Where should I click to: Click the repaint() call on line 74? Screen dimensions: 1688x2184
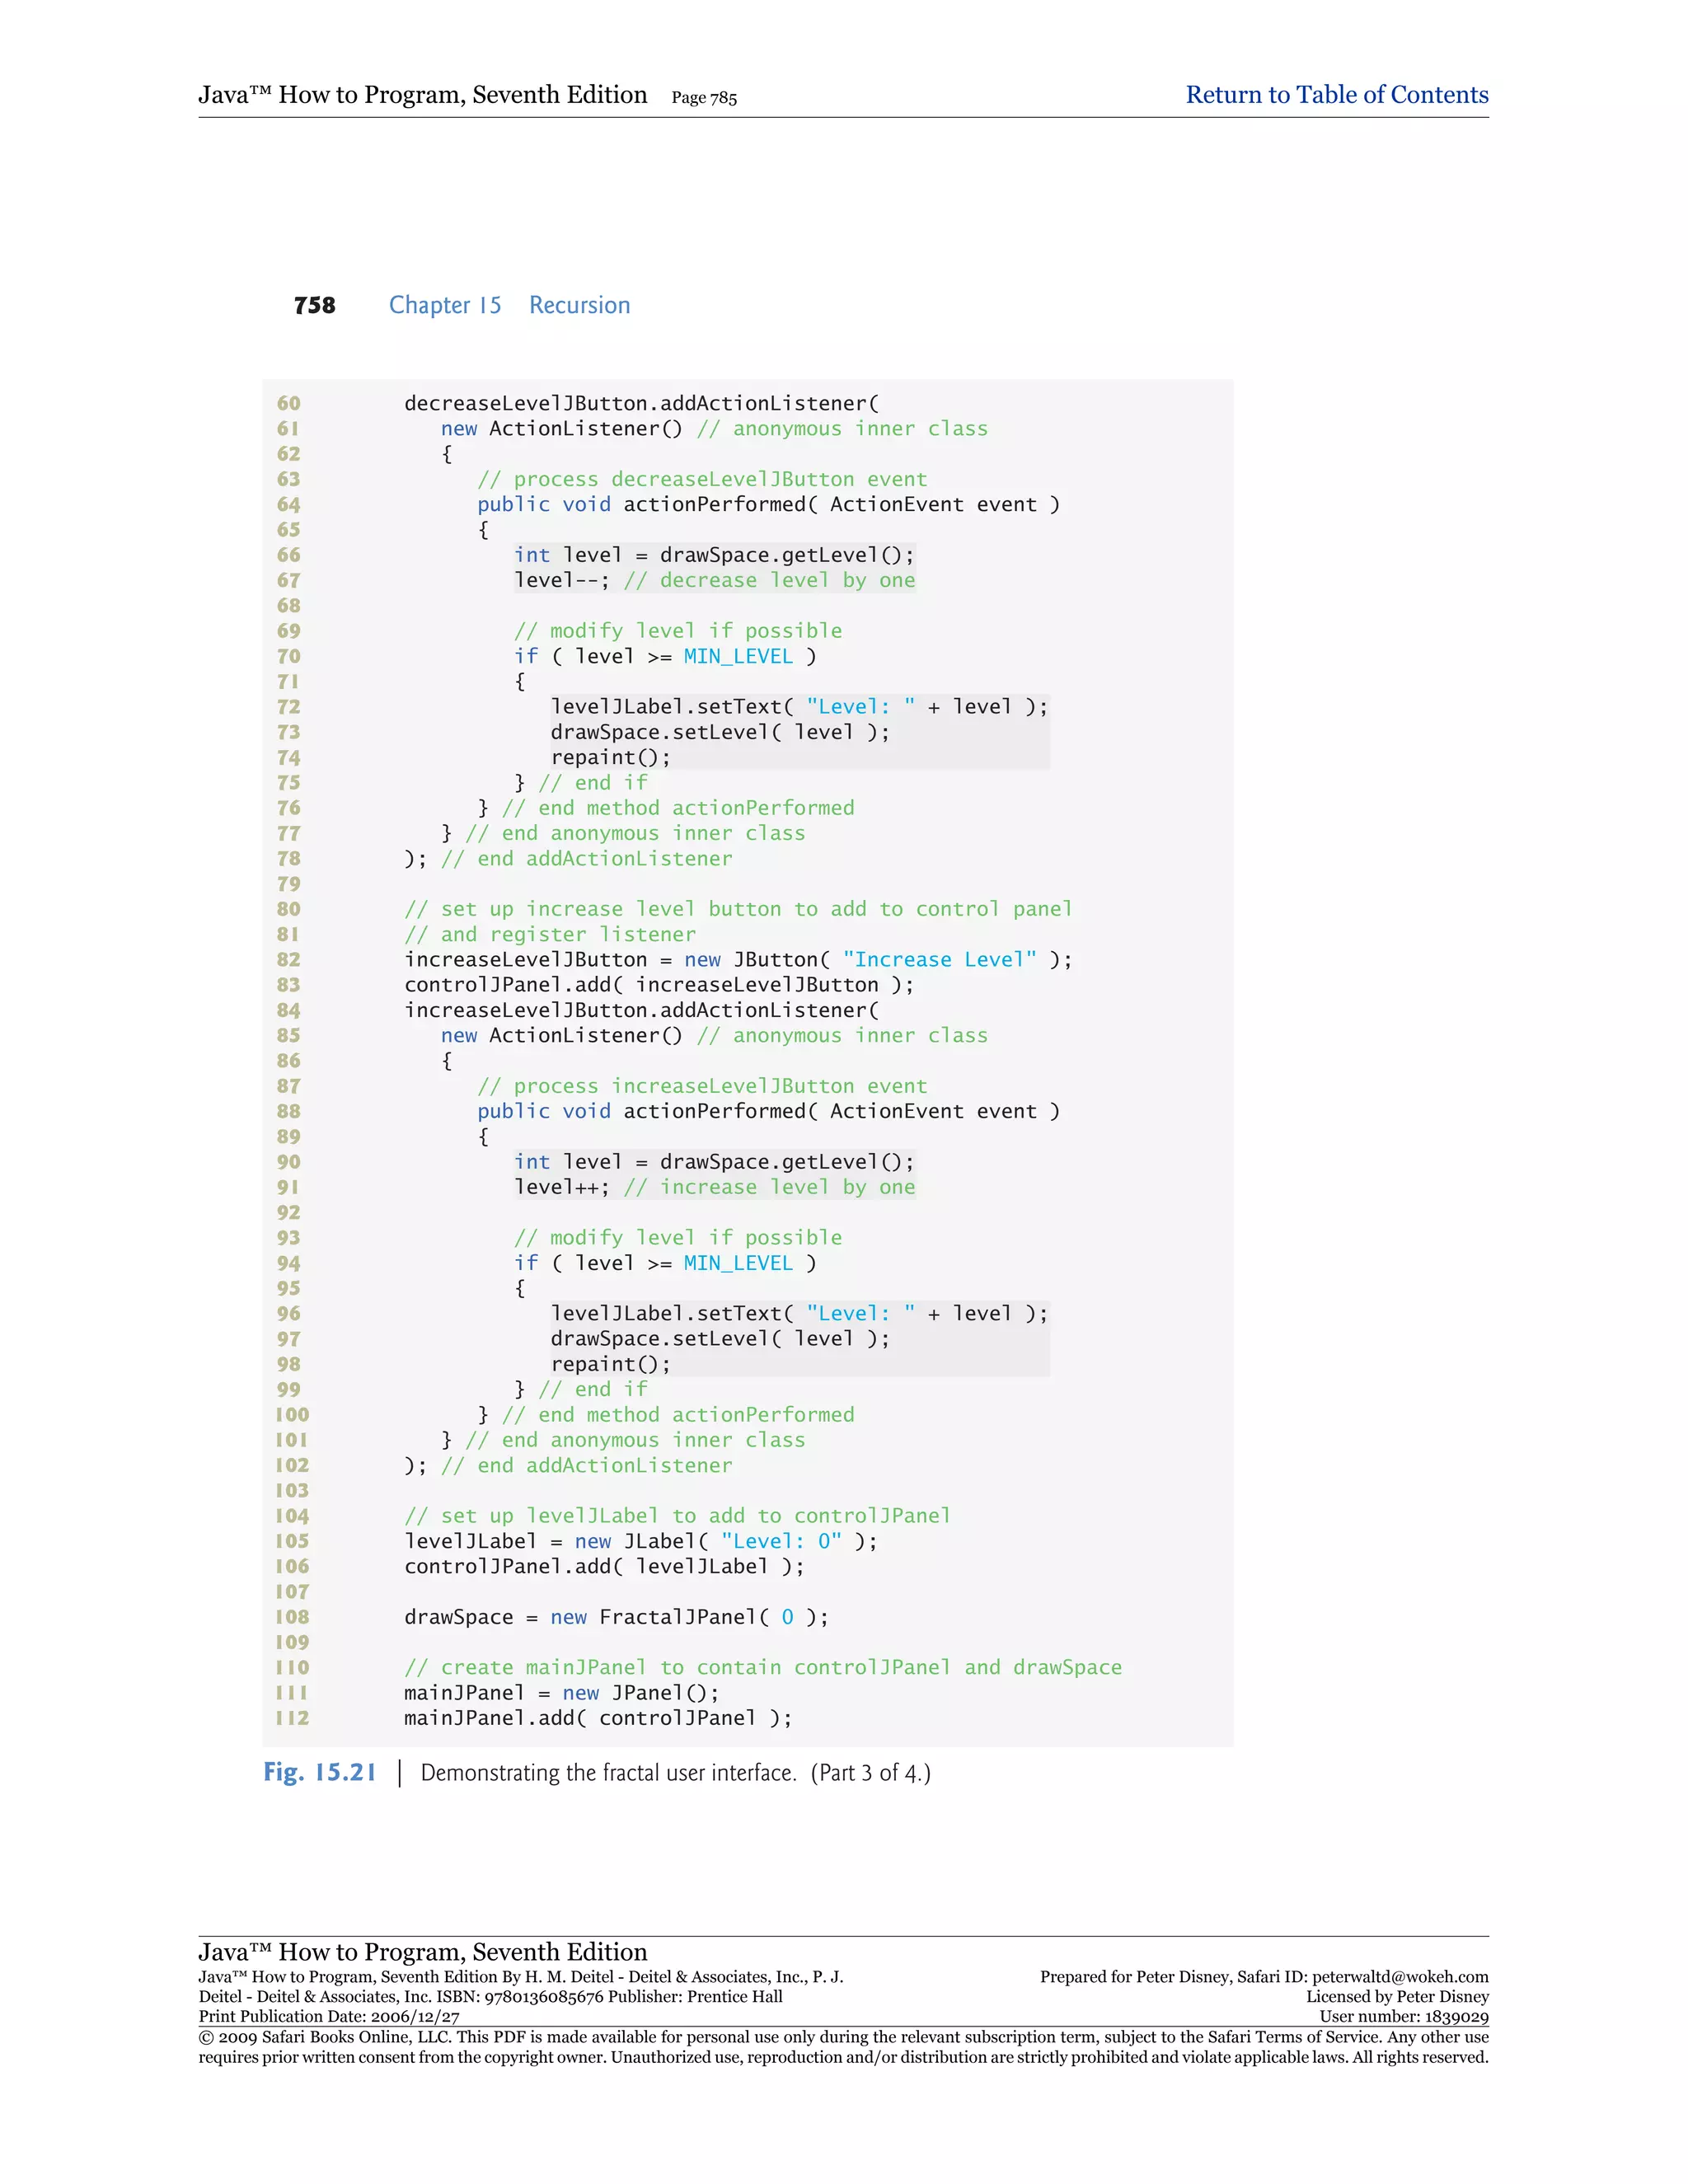[610, 757]
